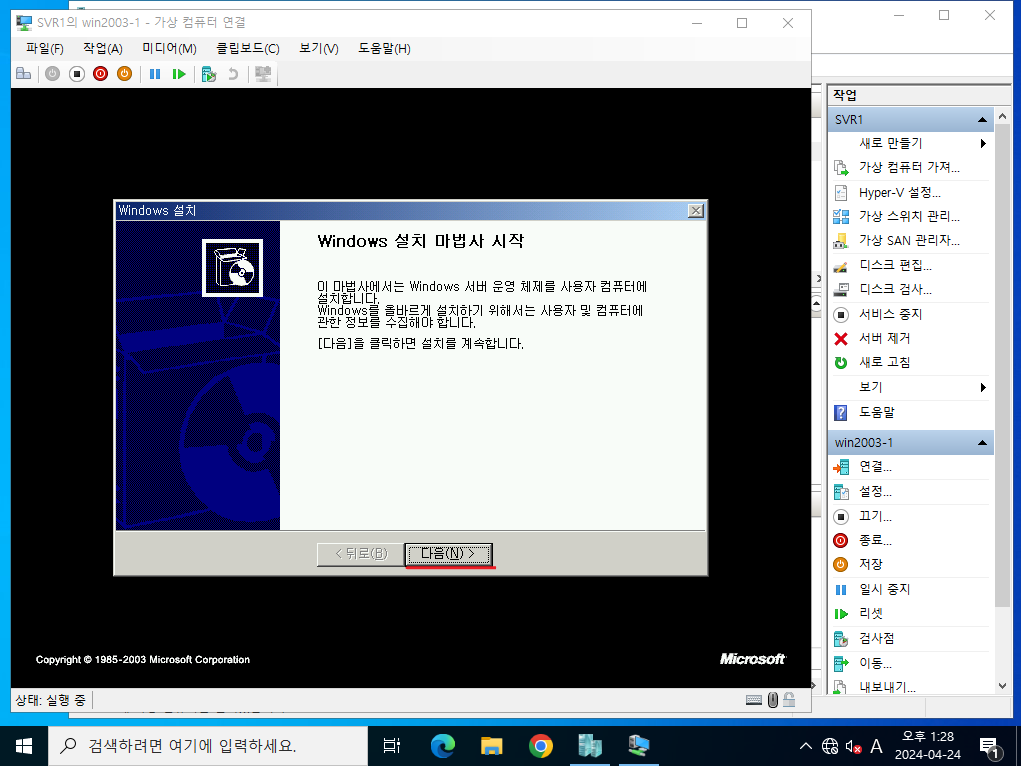
Task: Open the 파일(F) menu
Action: (45, 48)
